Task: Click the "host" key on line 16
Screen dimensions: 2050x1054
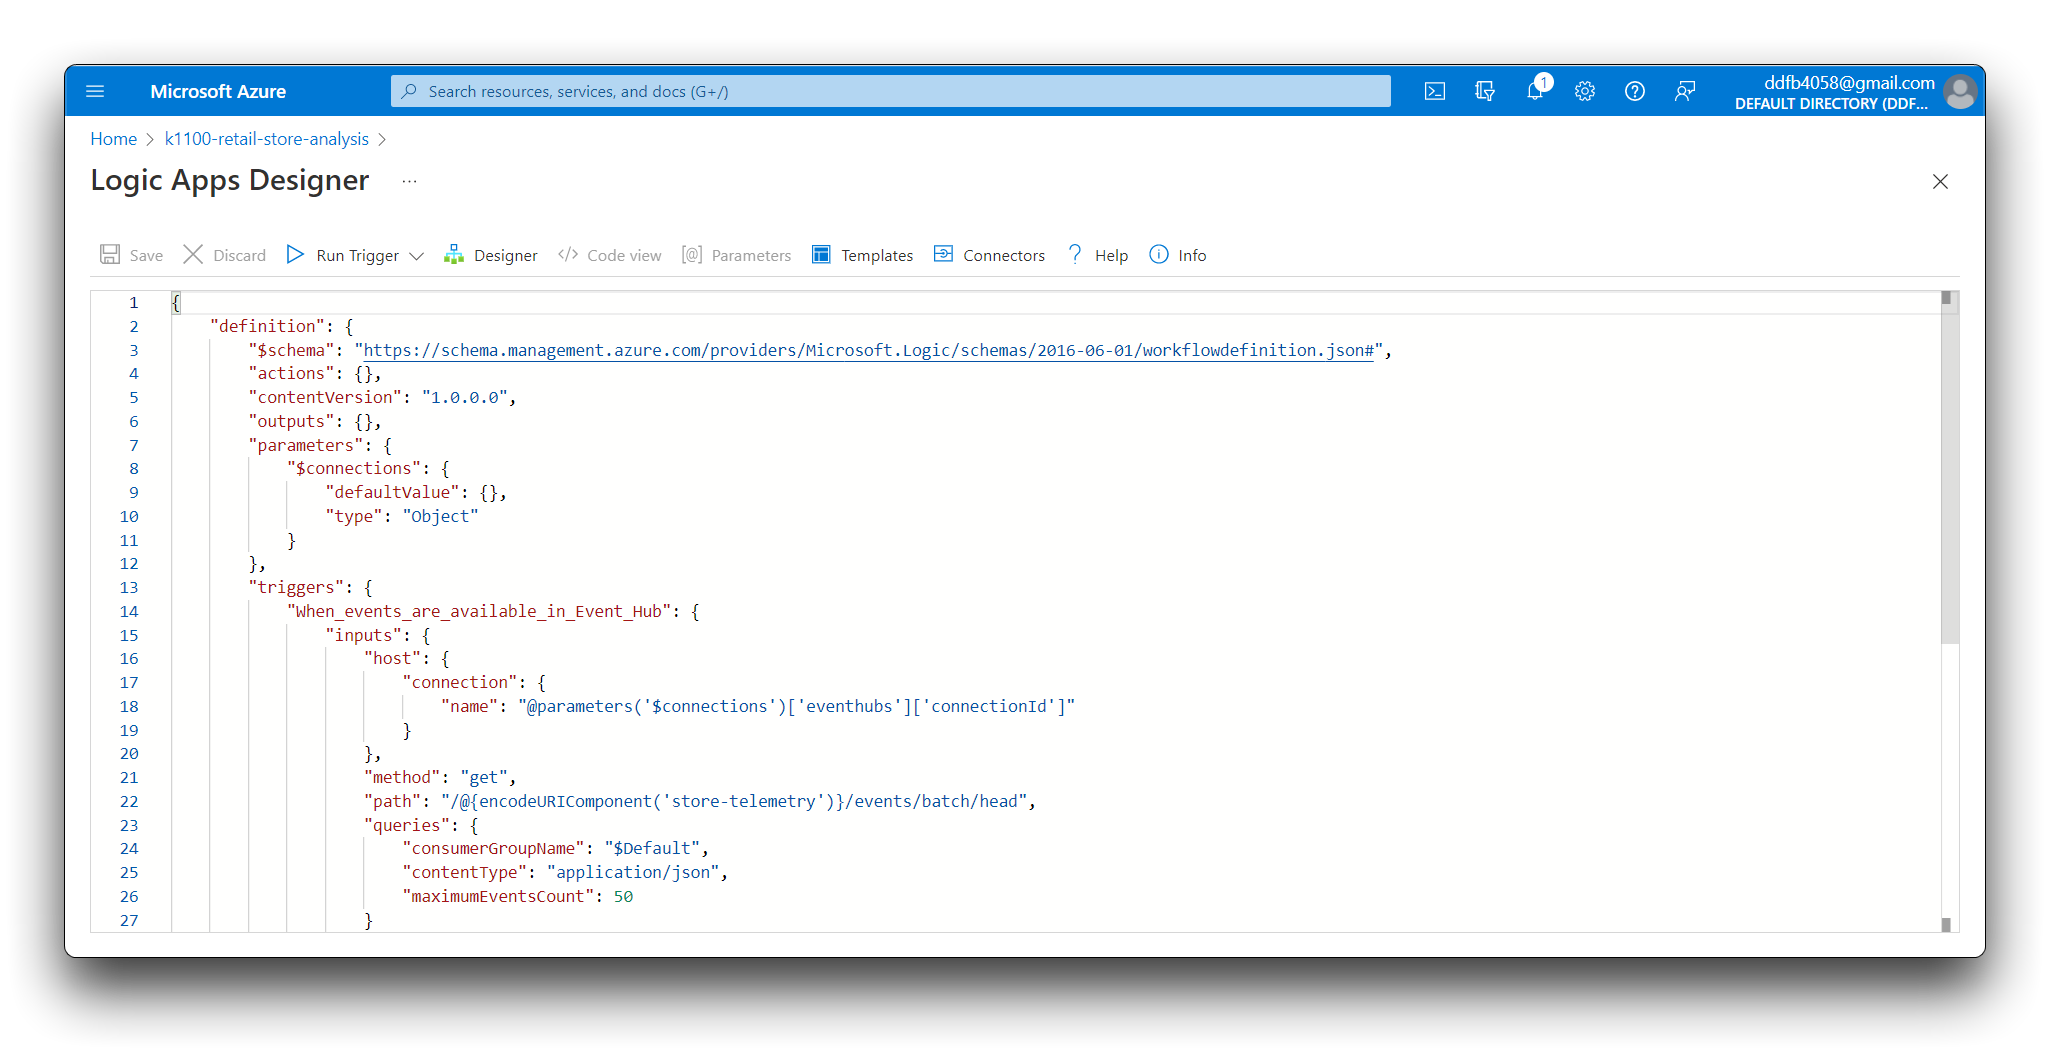Action: tap(392, 658)
